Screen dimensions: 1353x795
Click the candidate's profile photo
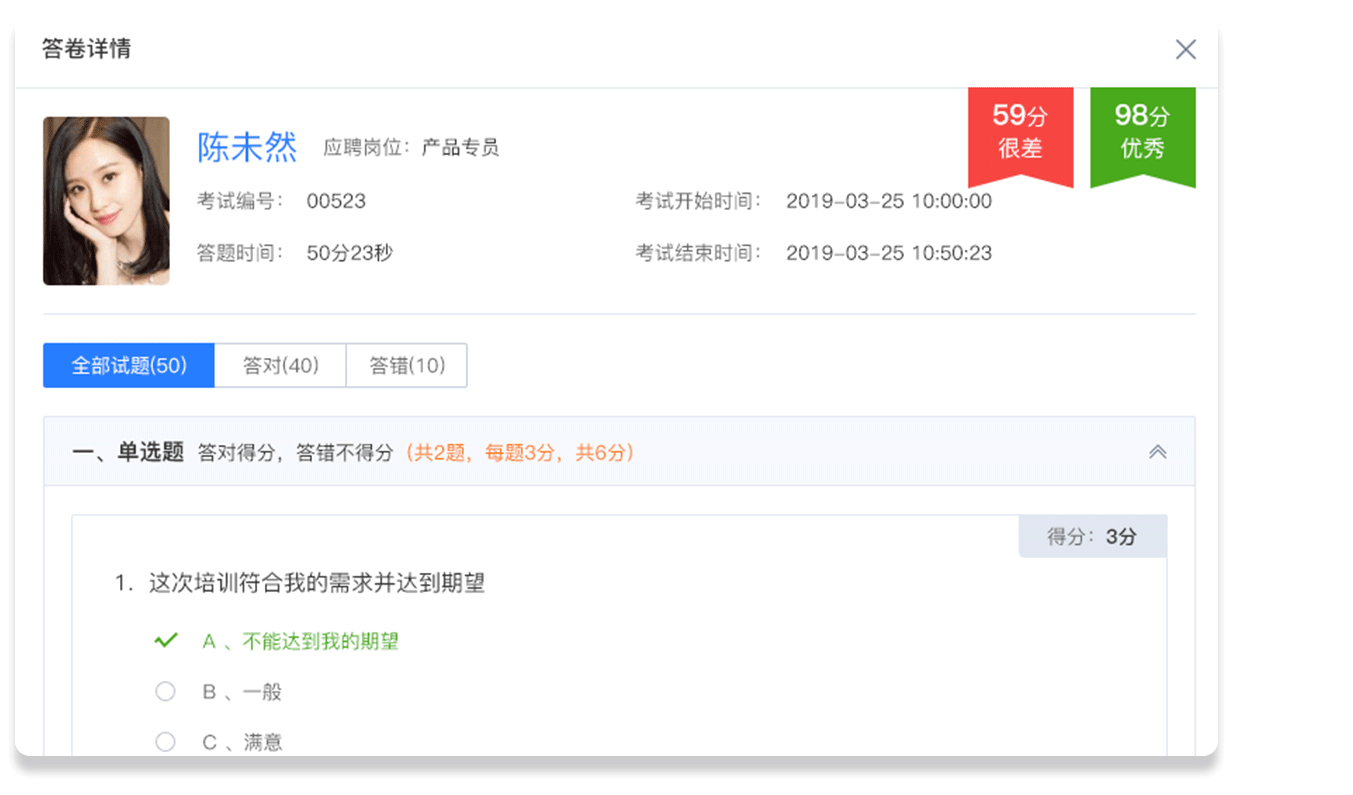pos(106,201)
